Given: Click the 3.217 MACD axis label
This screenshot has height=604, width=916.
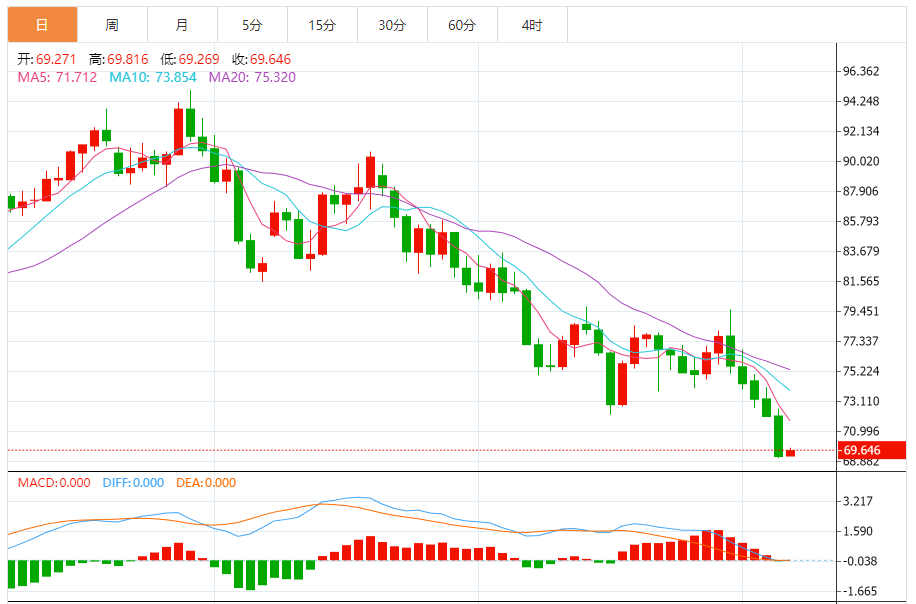Looking at the screenshot, I should 858,501.
